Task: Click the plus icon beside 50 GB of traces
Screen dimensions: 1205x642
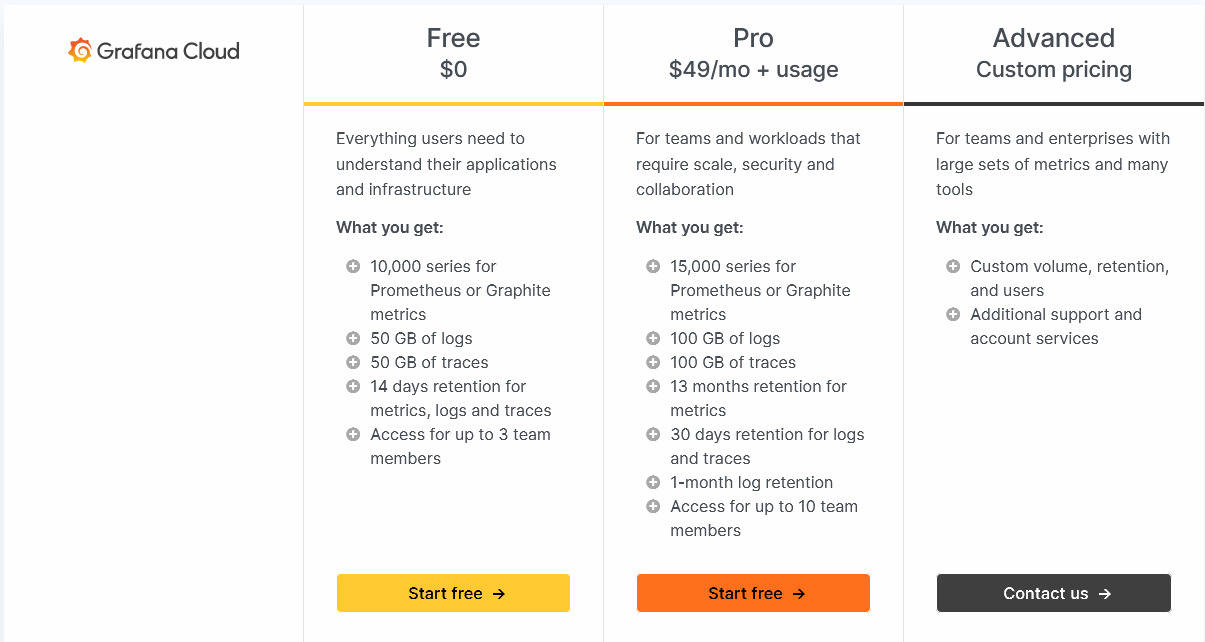Action: pyautogui.click(x=352, y=362)
